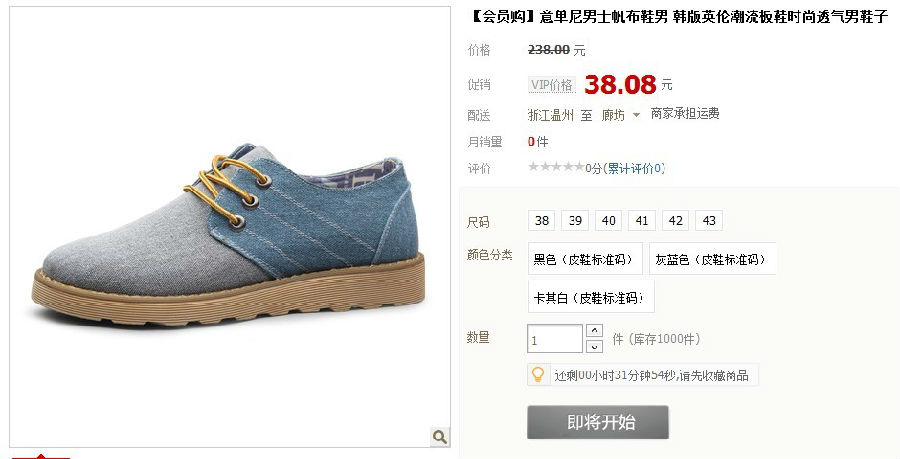The width and height of the screenshot is (900, 459).
Task: Click the star rating icons
Action: coord(556,167)
